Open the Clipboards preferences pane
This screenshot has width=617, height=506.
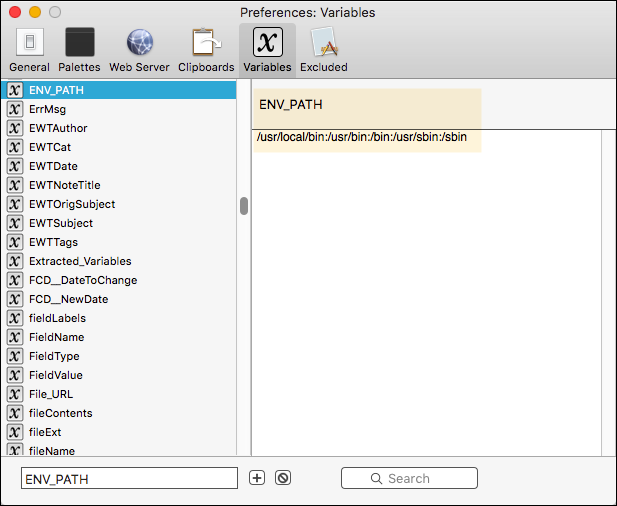coord(206,49)
